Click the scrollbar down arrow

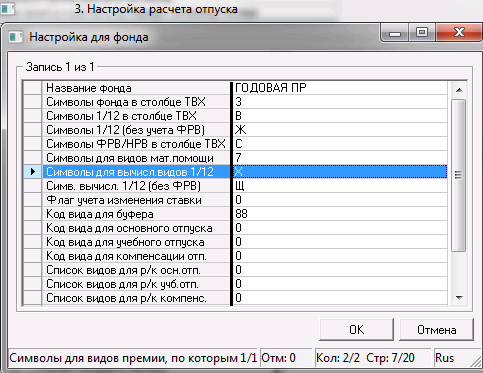459,298
